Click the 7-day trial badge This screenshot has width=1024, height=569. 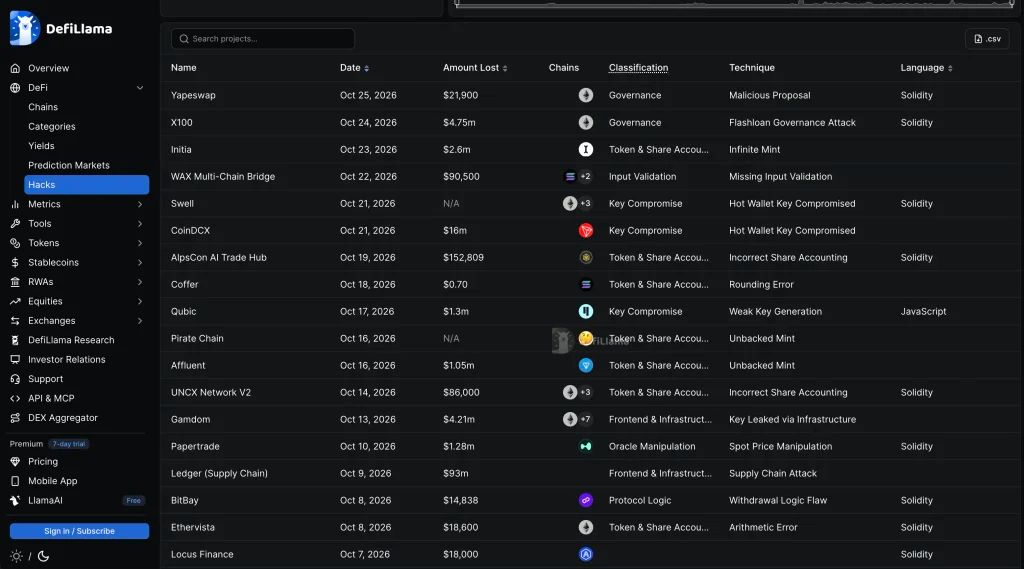pyautogui.click(x=69, y=444)
